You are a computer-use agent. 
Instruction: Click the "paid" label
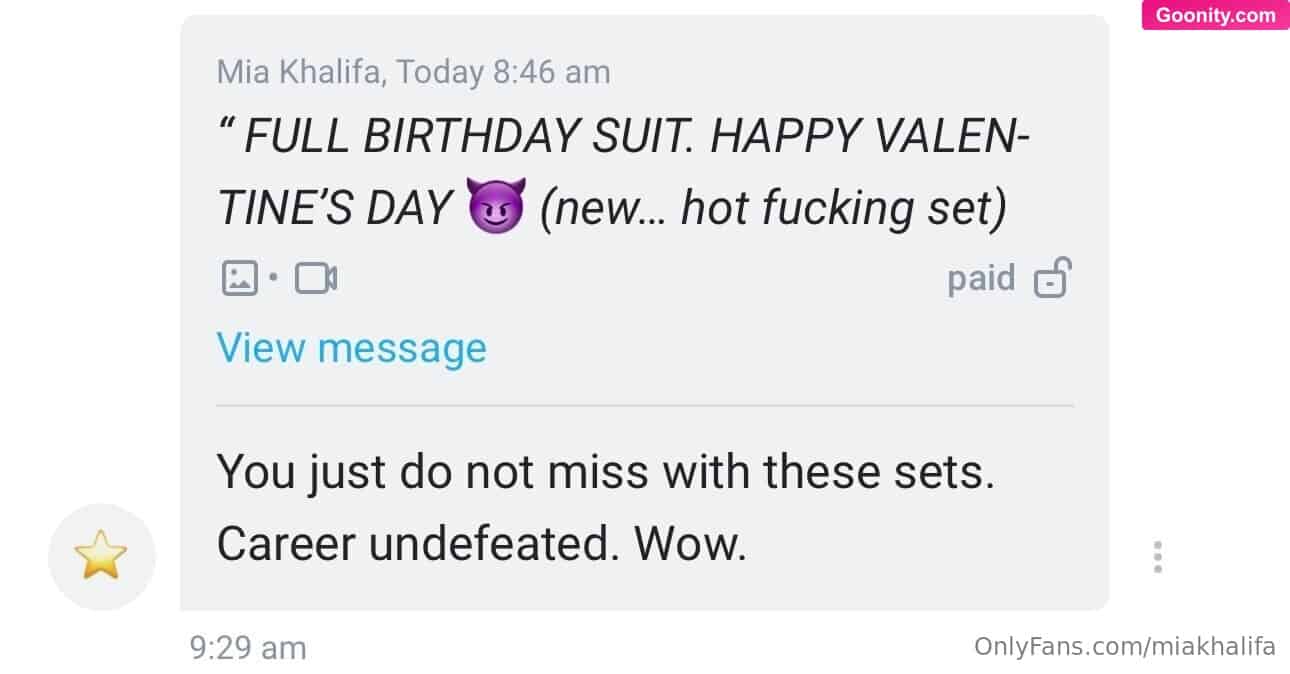(x=981, y=278)
